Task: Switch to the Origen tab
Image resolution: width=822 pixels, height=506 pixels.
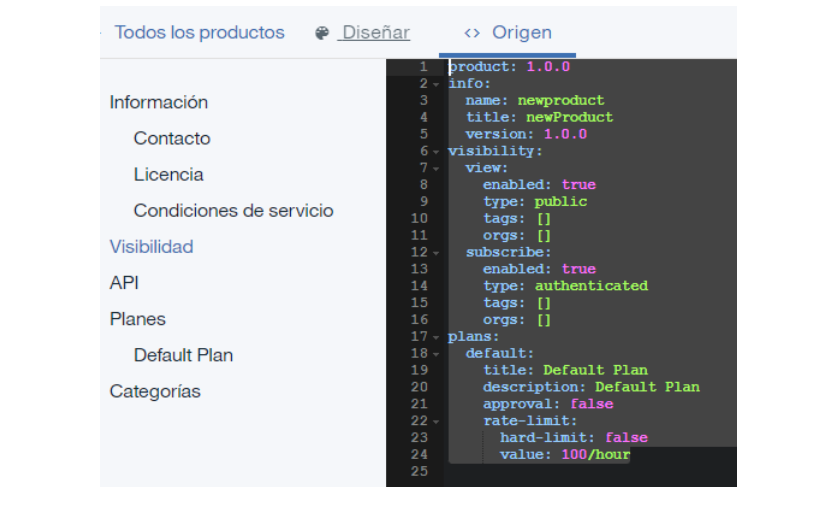Action: pos(521,33)
